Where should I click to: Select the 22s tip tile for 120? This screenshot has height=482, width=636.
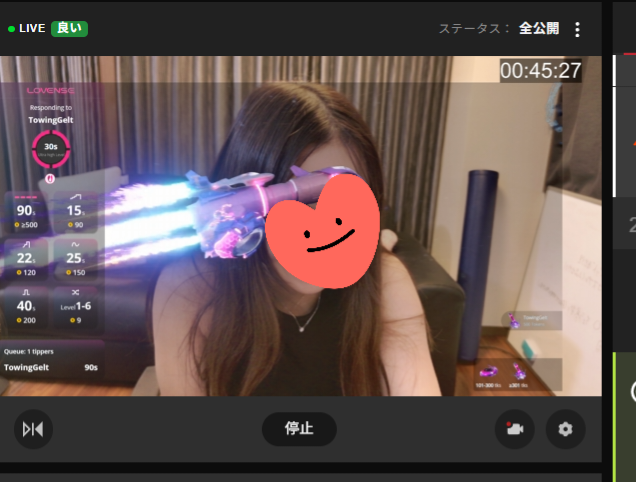pyautogui.click(x=27, y=258)
